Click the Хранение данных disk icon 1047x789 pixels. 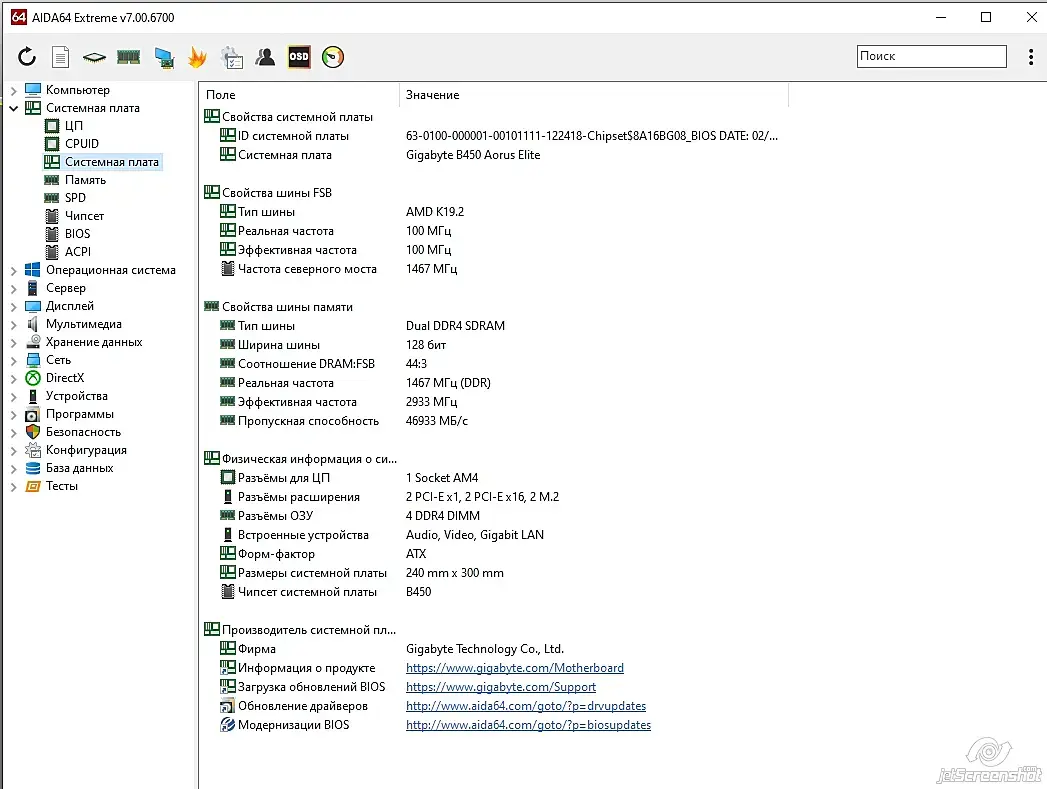33,342
